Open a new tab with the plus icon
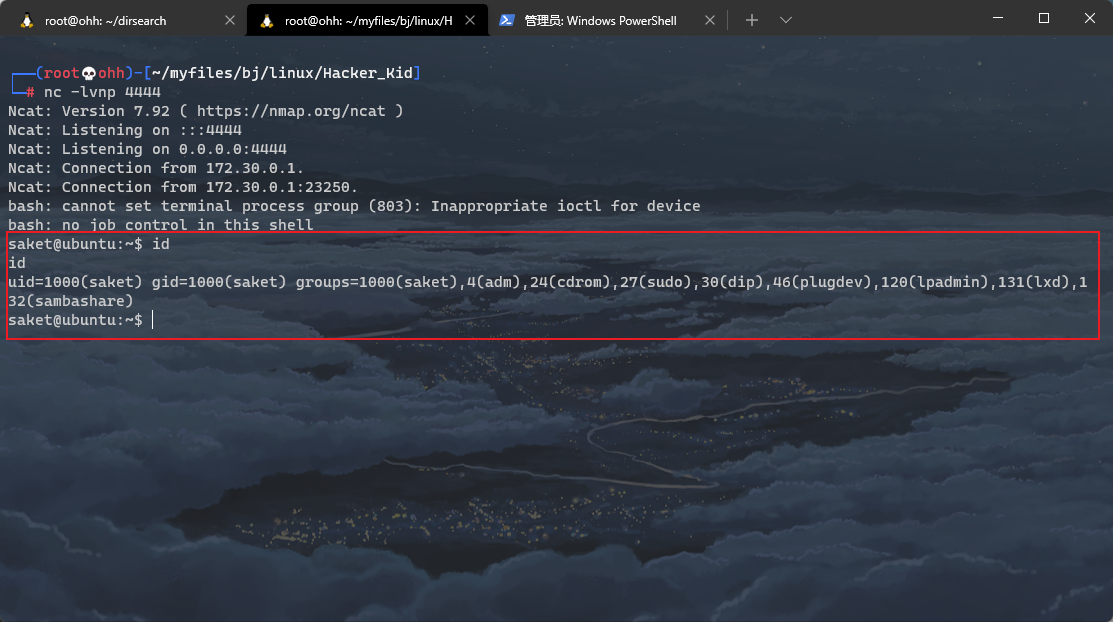 click(x=751, y=19)
